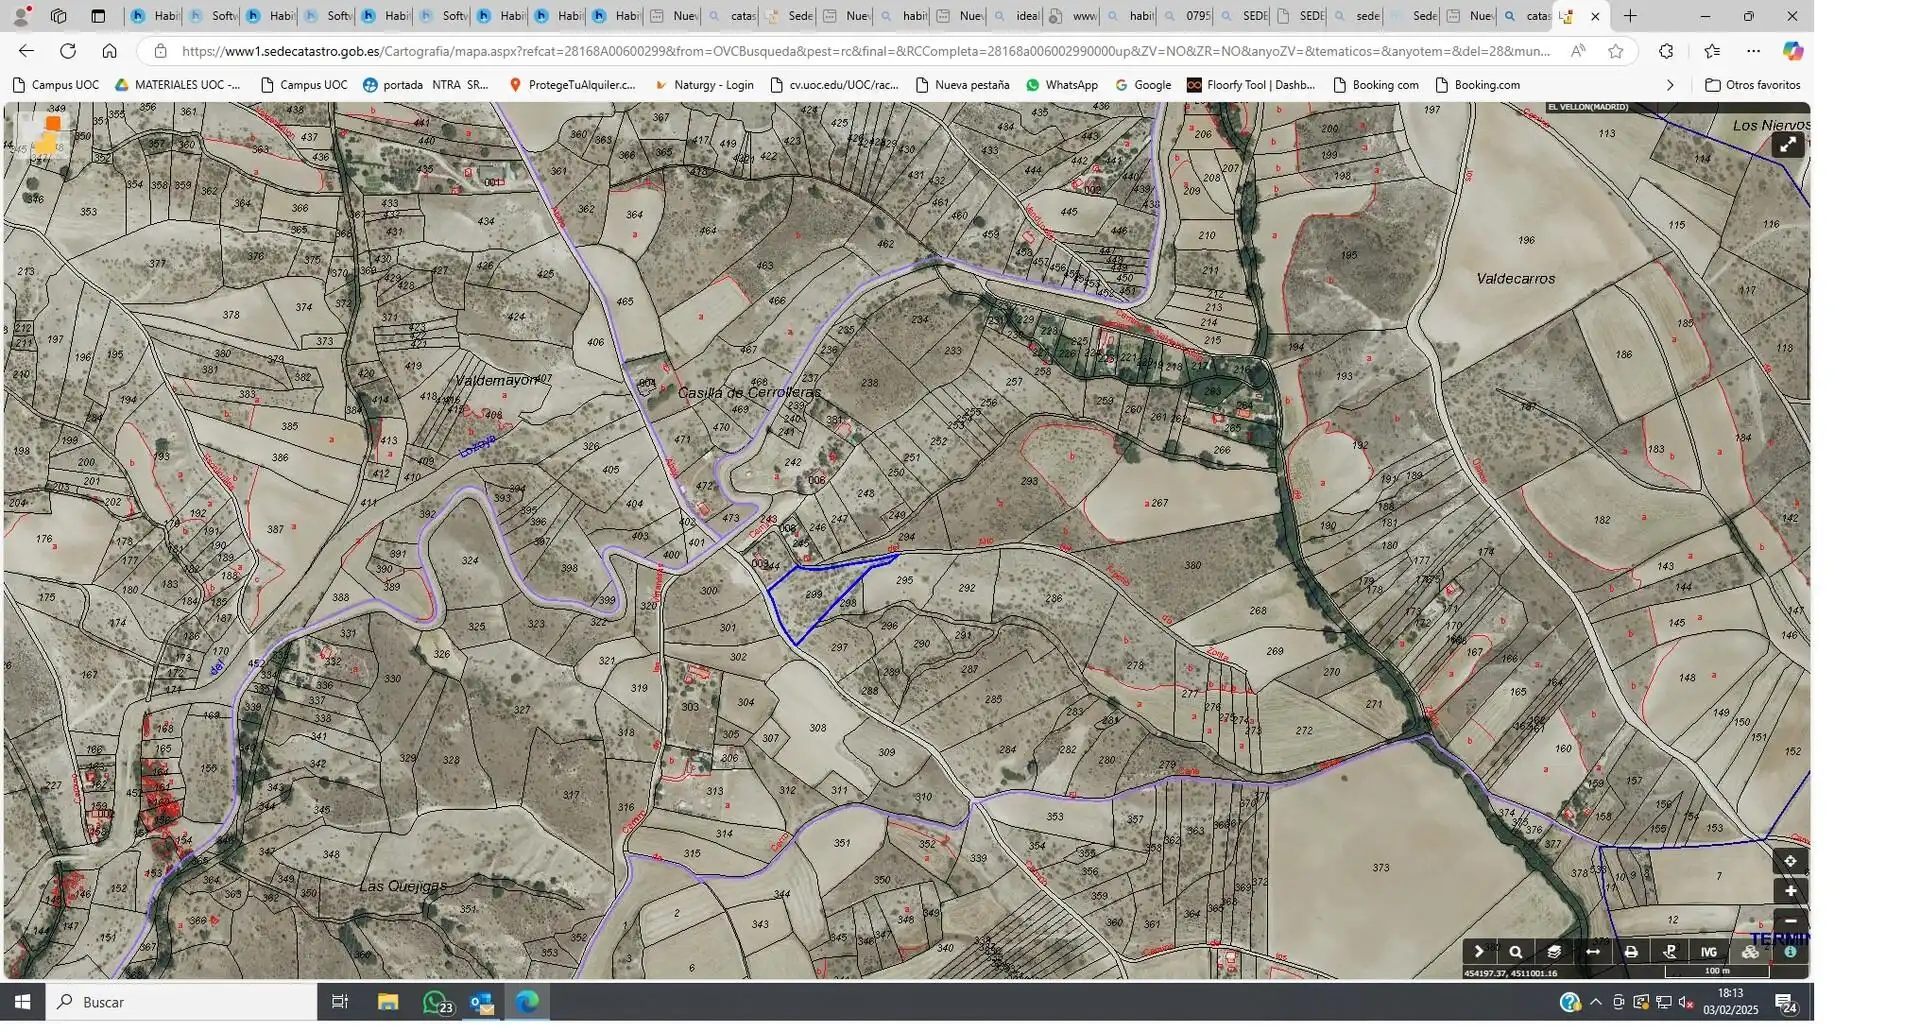
Task: Add this page to favorites with the star
Action: click(1616, 51)
